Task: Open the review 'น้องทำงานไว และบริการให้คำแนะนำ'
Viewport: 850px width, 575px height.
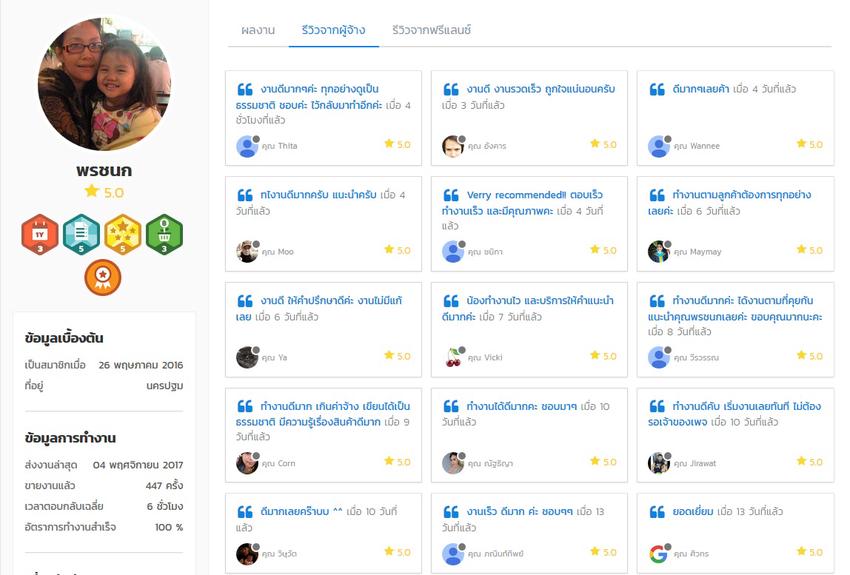Action: (540, 300)
